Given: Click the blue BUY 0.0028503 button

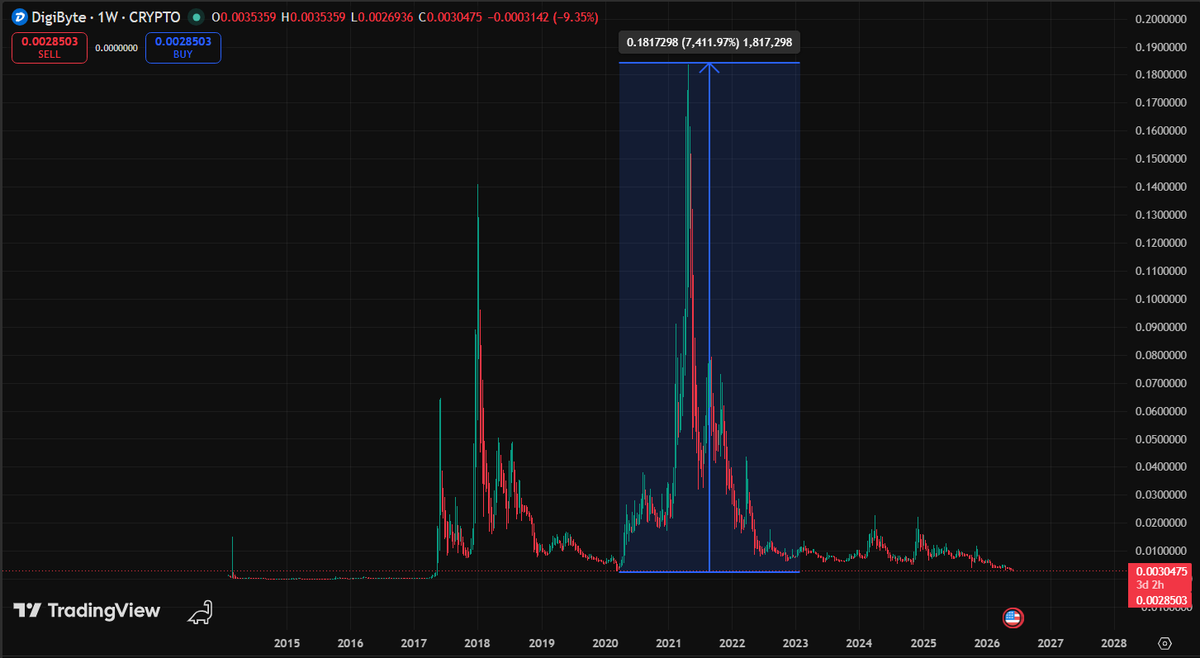Looking at the screenshot, I should tap(183, 48).
